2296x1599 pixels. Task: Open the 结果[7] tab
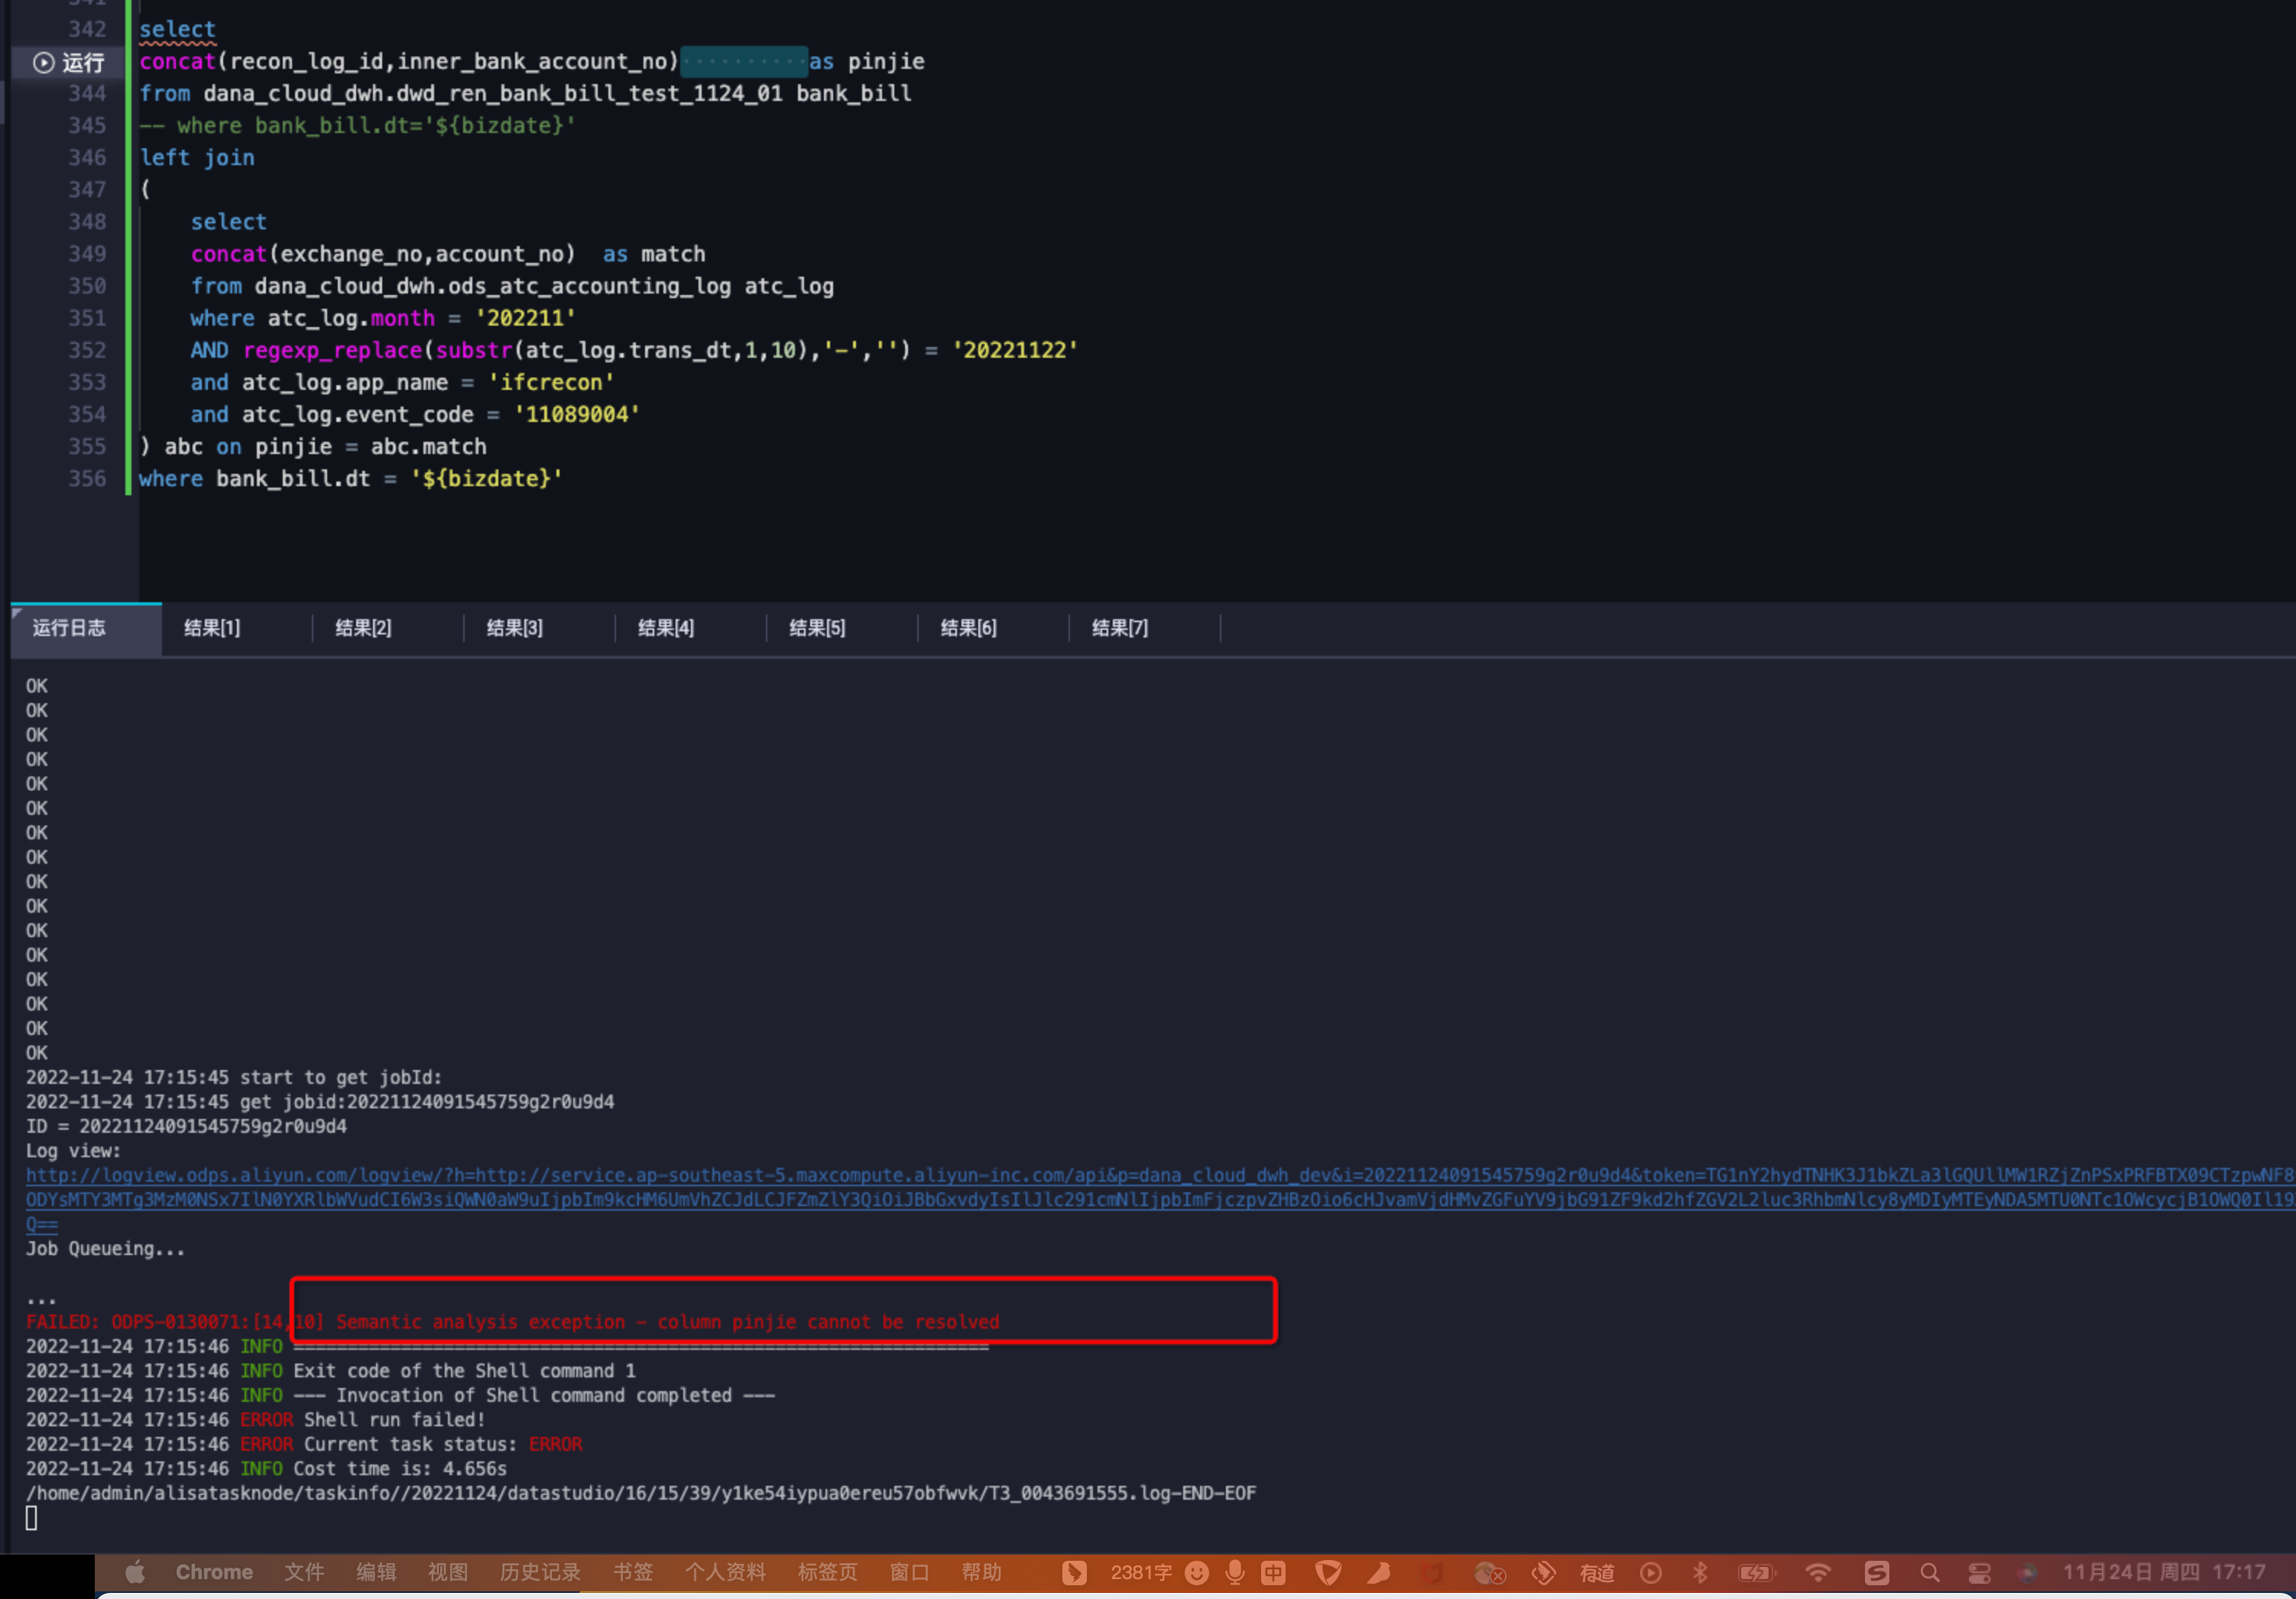(1120, 628)
